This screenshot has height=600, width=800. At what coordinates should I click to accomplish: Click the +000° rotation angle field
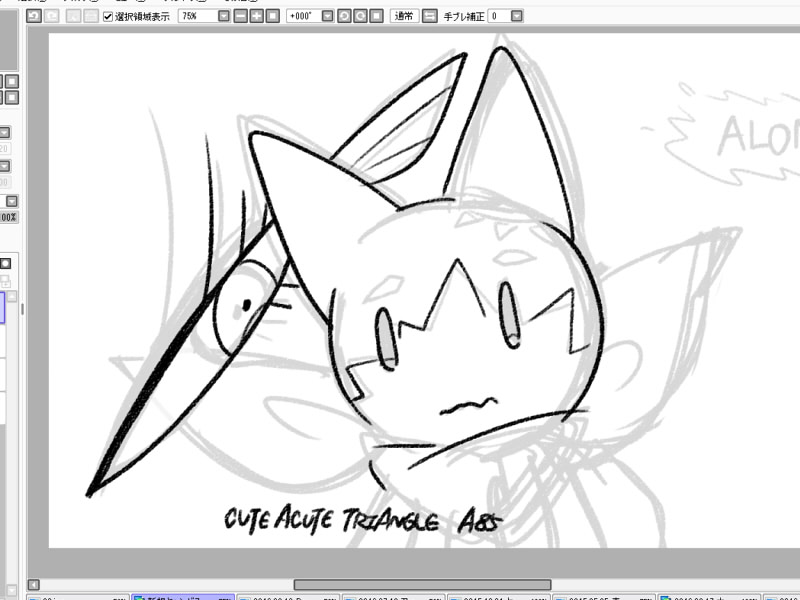pyautogui.click(x=304, y=16)
